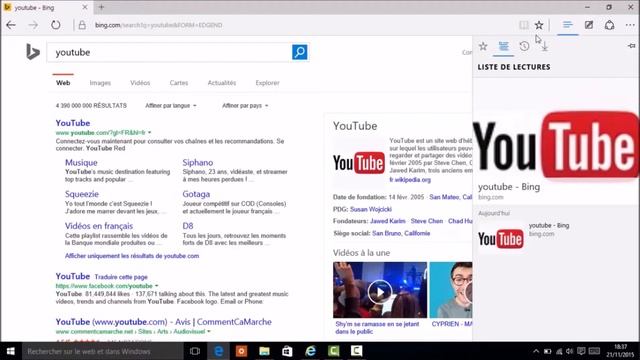This screenshot has height=360, width=640.
Task: Open fr.wikipedia.org link in info card
Action: (x=410, y=180)
